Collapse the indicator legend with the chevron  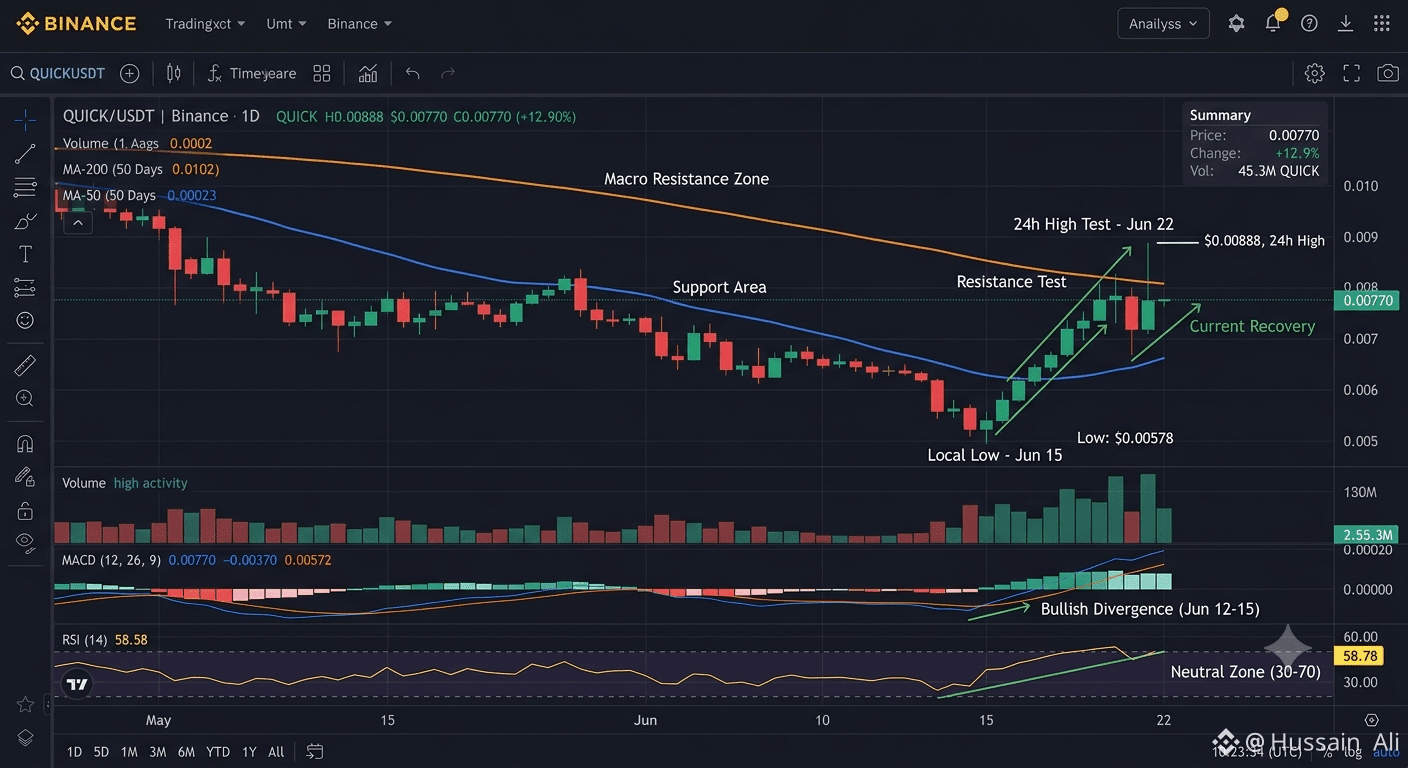click(78, 222)
